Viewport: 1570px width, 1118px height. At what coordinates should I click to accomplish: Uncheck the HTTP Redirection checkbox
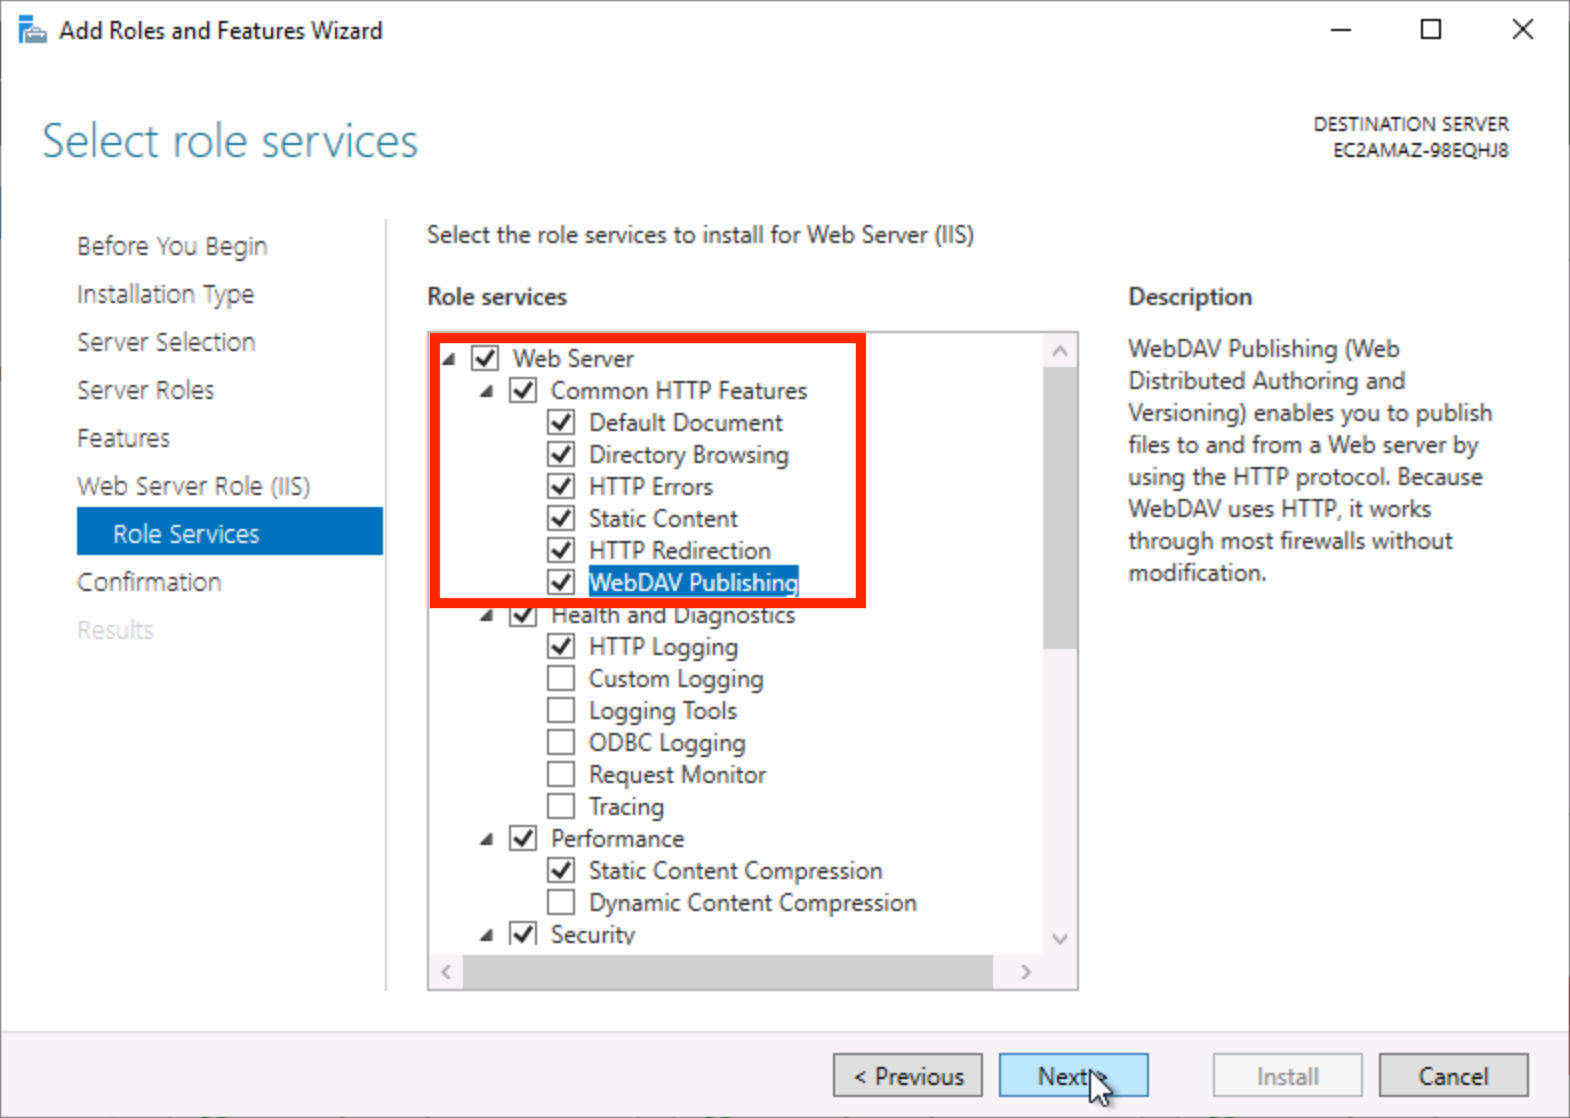click(x=561, y=550)
